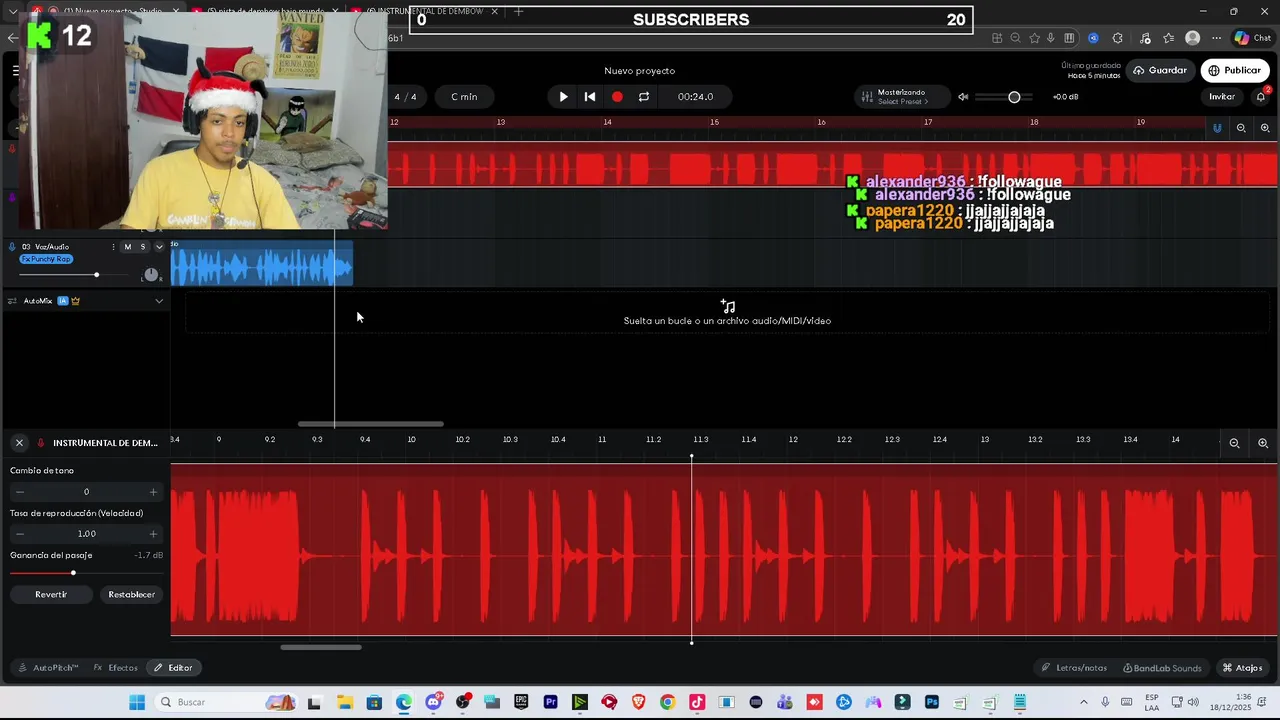Open new browser tab with plus

518,11
